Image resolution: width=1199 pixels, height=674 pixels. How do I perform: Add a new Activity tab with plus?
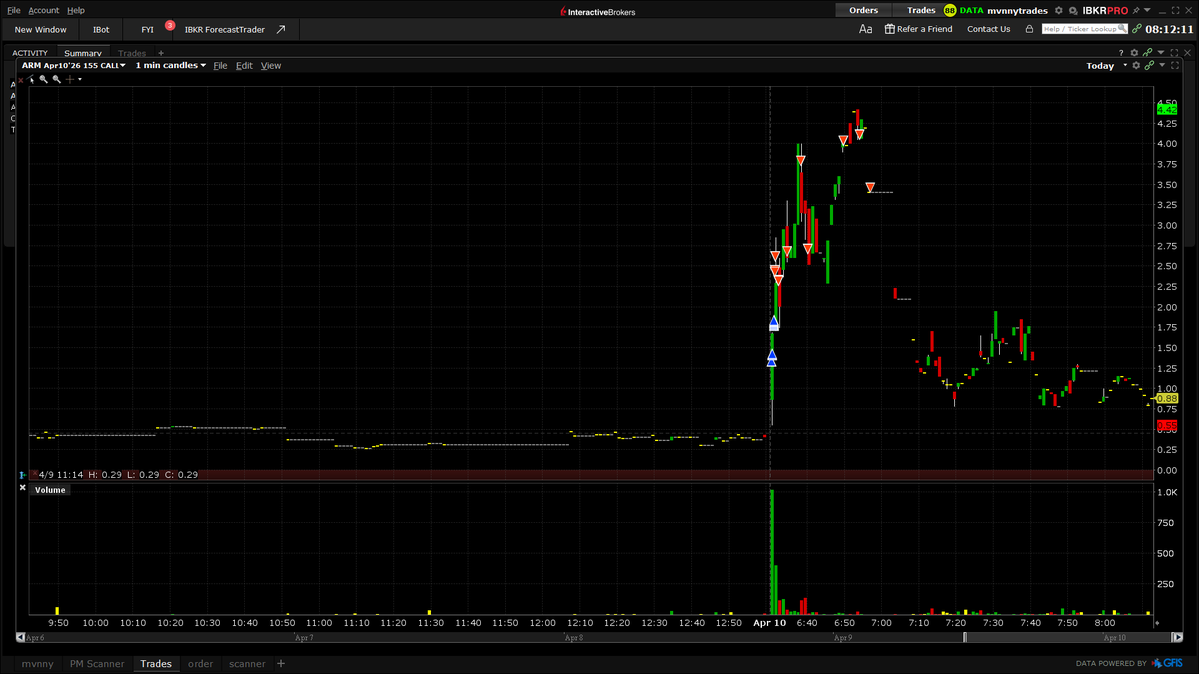tap(161, 54)
